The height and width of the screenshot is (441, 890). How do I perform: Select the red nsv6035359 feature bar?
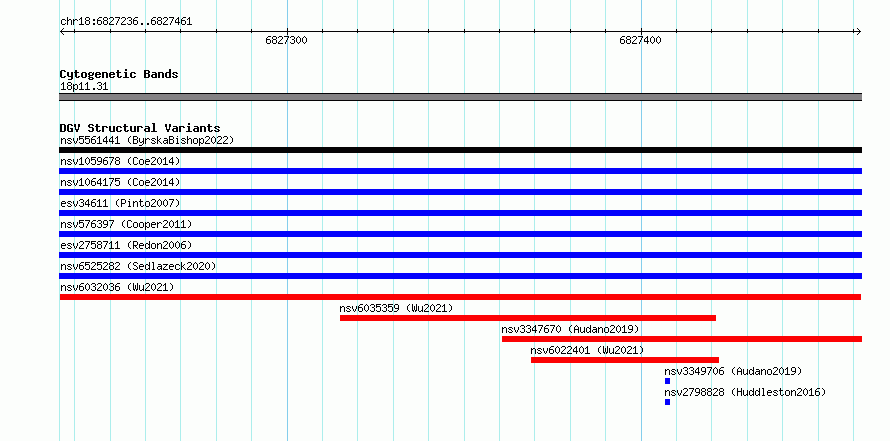528,318
